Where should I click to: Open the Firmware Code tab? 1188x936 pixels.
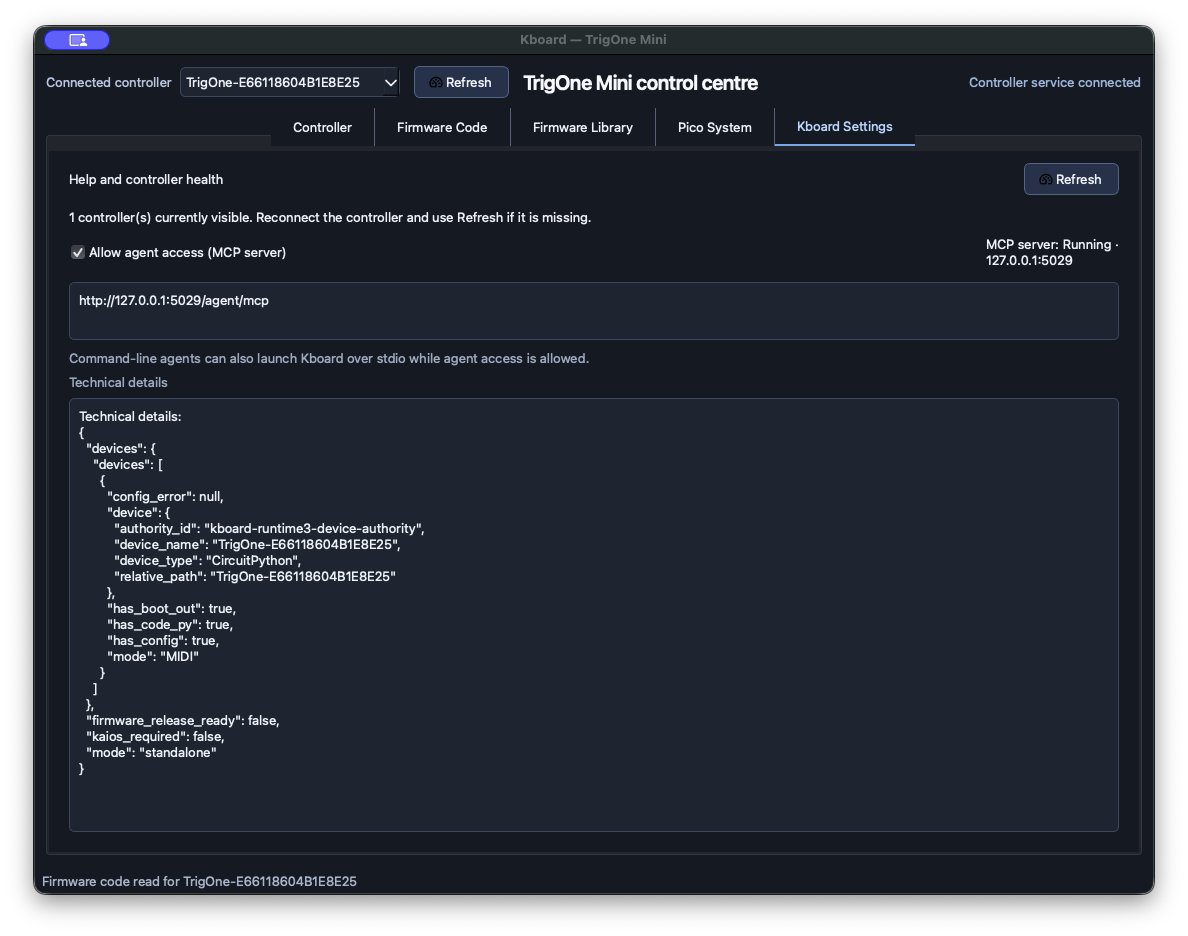442,127
